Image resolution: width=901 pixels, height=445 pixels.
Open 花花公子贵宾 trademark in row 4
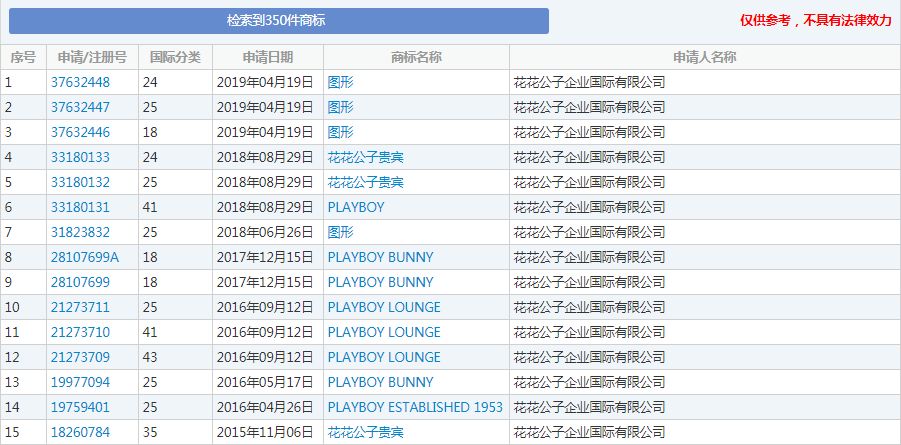pyautogui.click(x=365, y=158)
